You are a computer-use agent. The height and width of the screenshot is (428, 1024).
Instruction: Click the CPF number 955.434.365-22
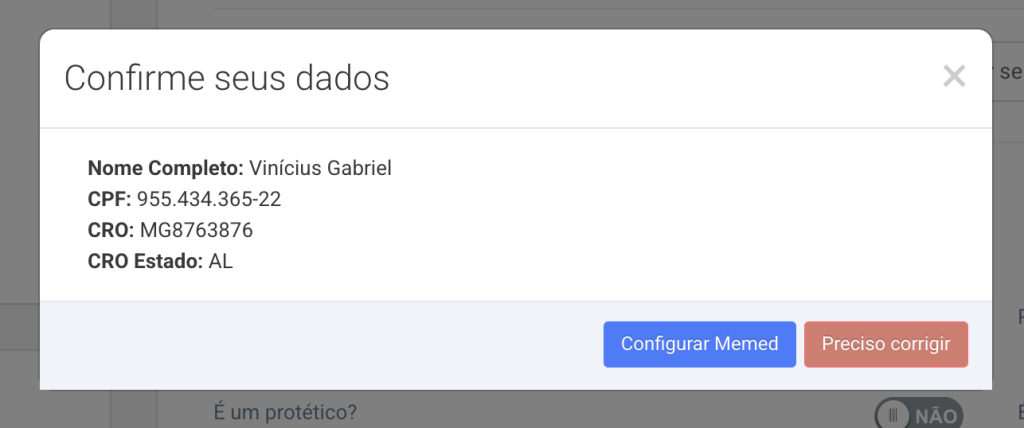pos(209,199)
